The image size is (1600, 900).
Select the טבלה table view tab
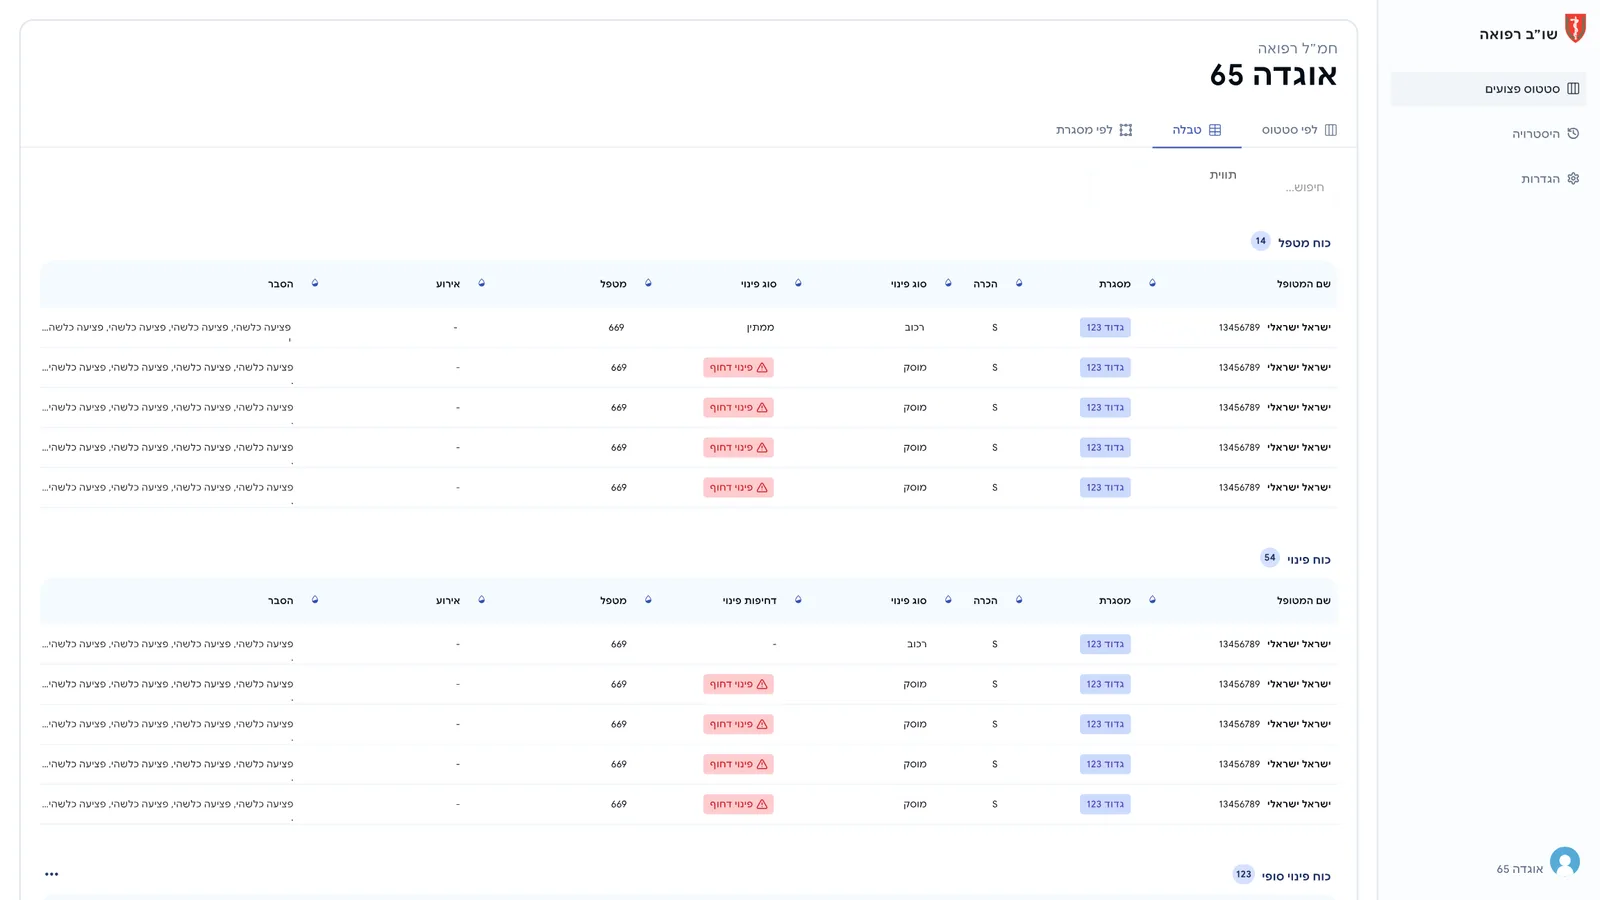[x=1197, y=130]
